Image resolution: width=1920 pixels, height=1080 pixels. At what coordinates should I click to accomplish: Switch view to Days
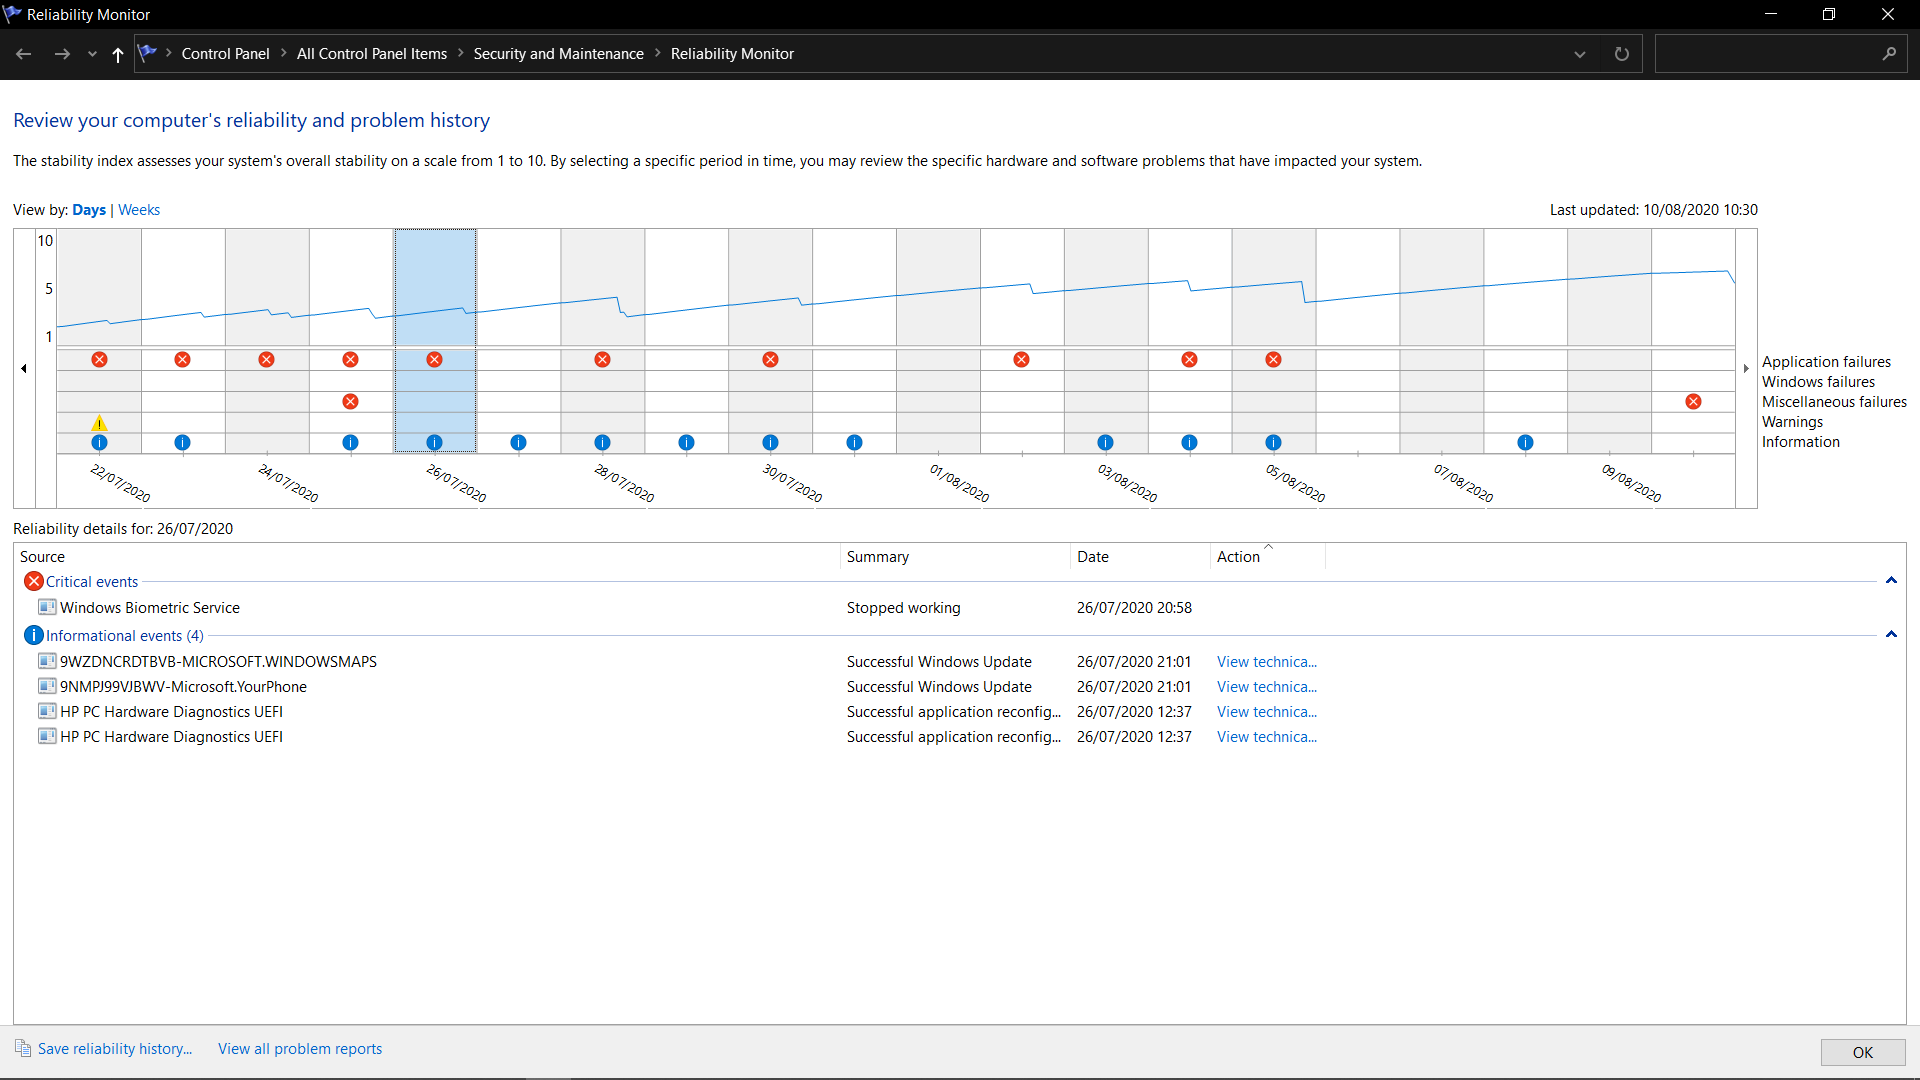click(89, 210)
